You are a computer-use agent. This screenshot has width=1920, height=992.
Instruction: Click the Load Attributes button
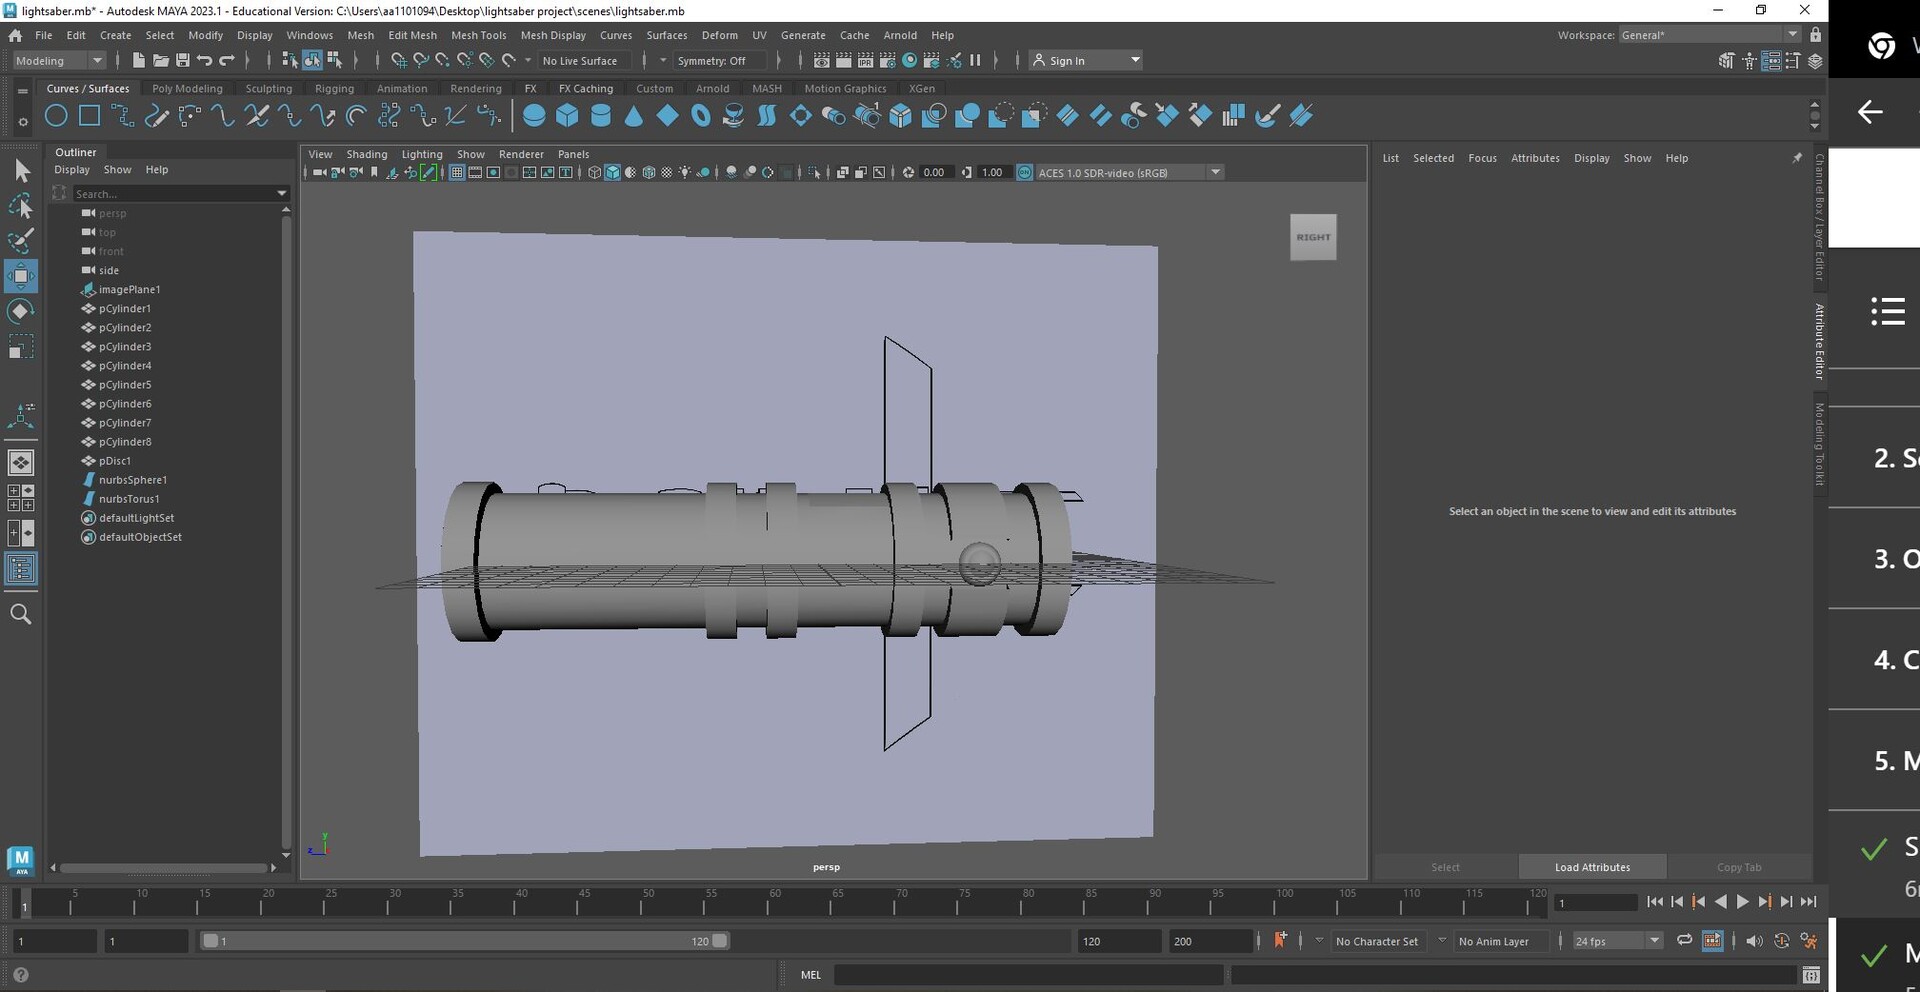(1592, 867)
